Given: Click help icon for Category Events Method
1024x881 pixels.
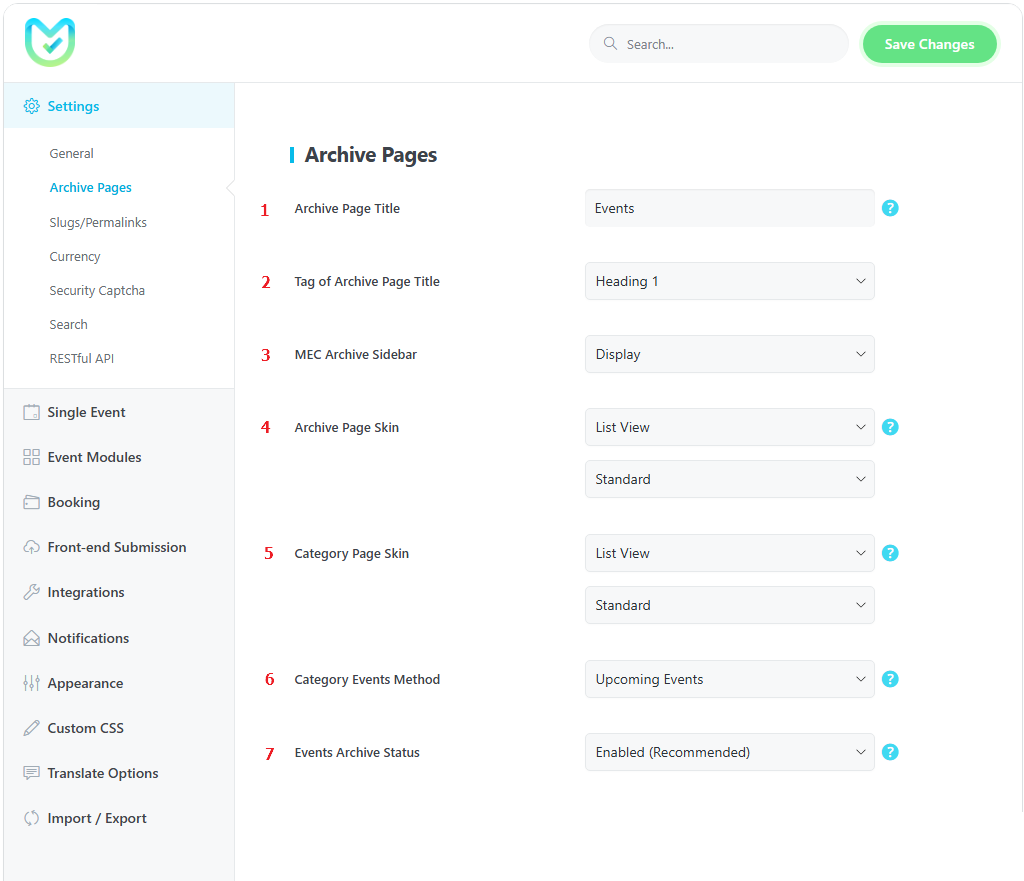Looking at the screenshot, I should coord(890,679).
